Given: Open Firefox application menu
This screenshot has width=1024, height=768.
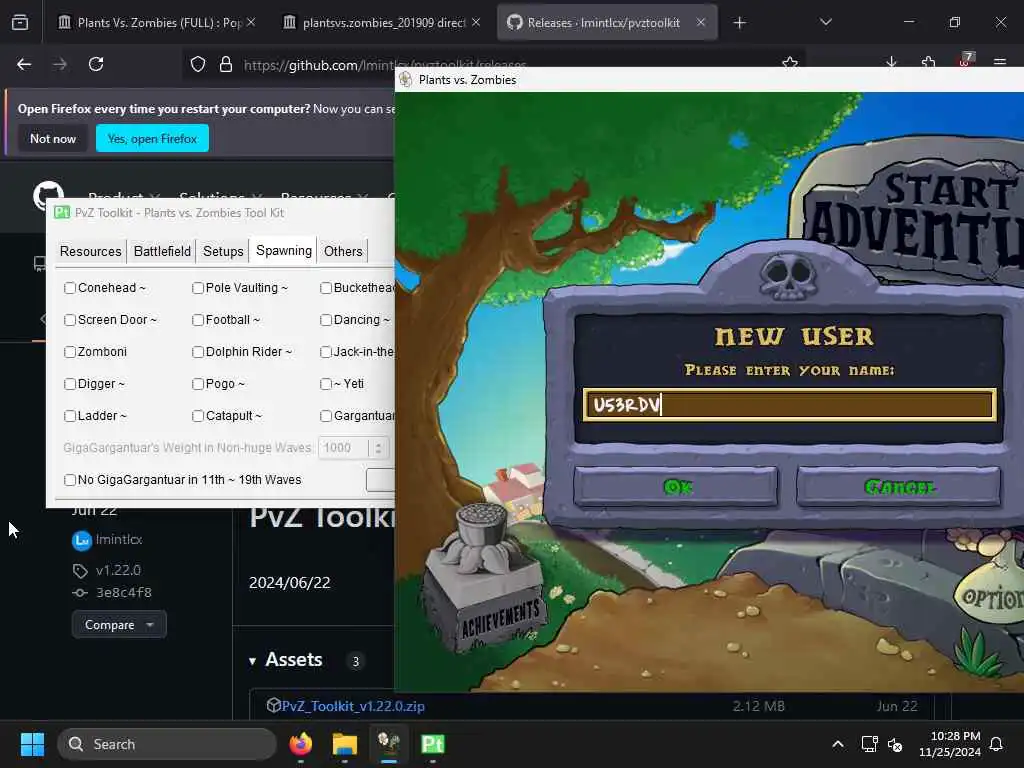Looking at the screenshot, I should (999, 63).
